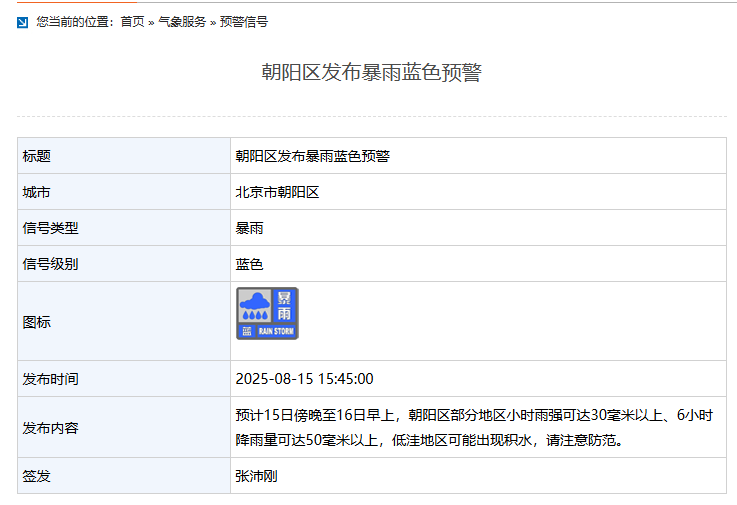Click the signer name 张沛刚
Viewport: 737px width, 505px height.
pos(256,476)
